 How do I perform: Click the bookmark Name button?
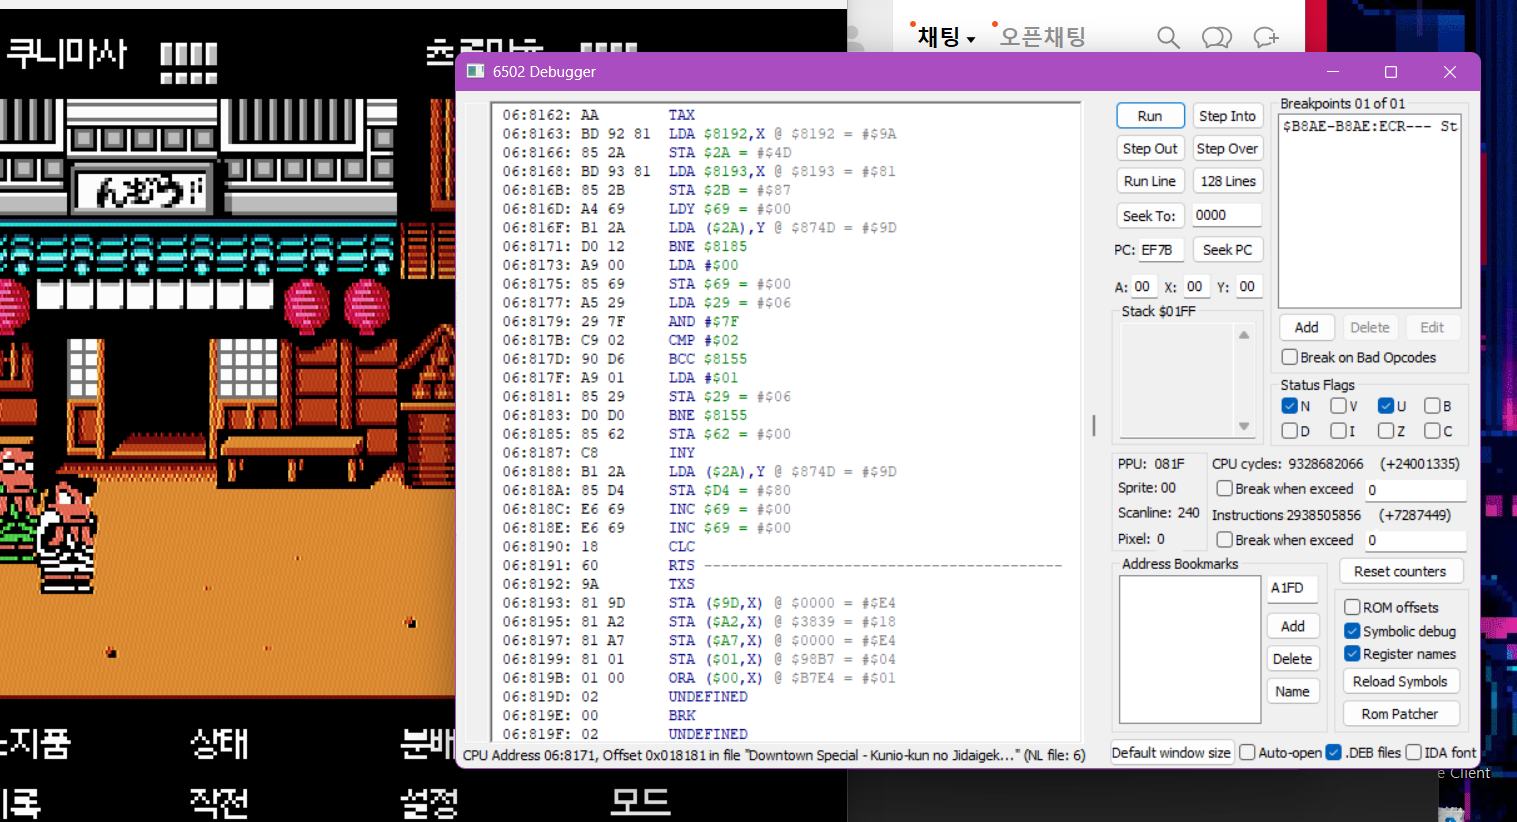click(1293, 691)
